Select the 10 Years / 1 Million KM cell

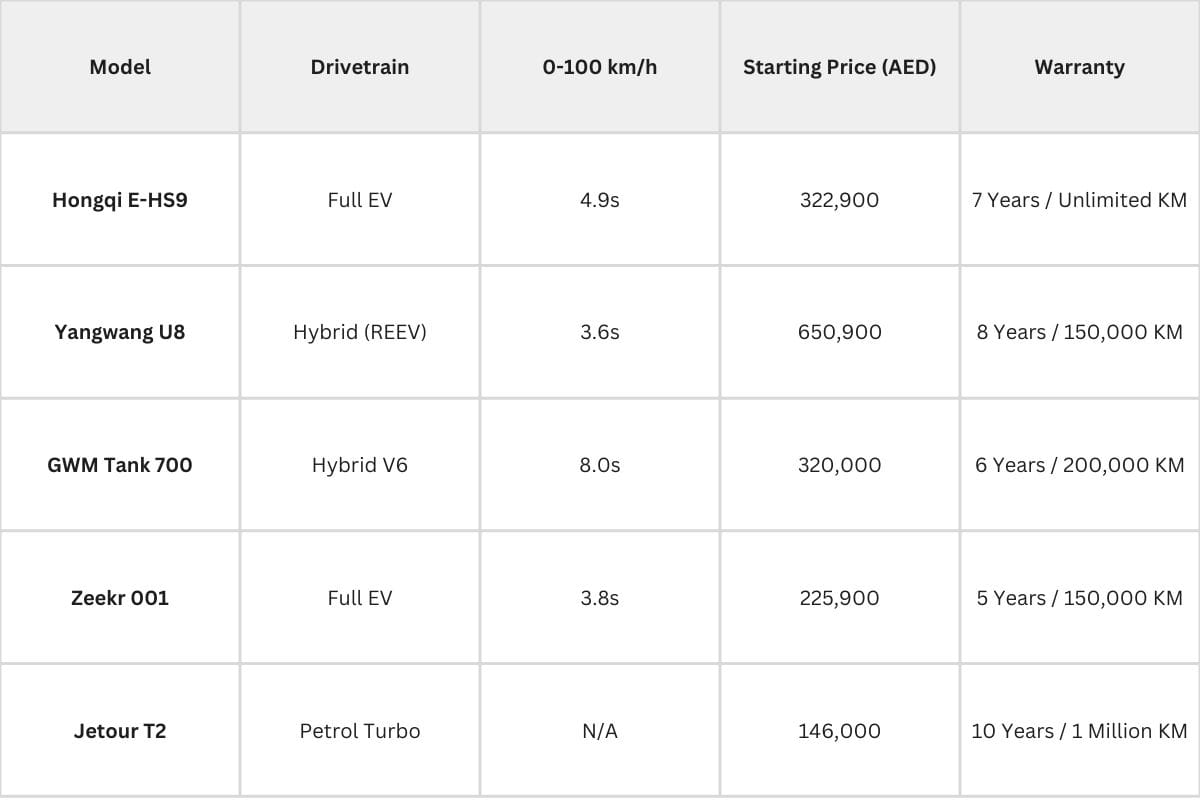coord(1079,731)
